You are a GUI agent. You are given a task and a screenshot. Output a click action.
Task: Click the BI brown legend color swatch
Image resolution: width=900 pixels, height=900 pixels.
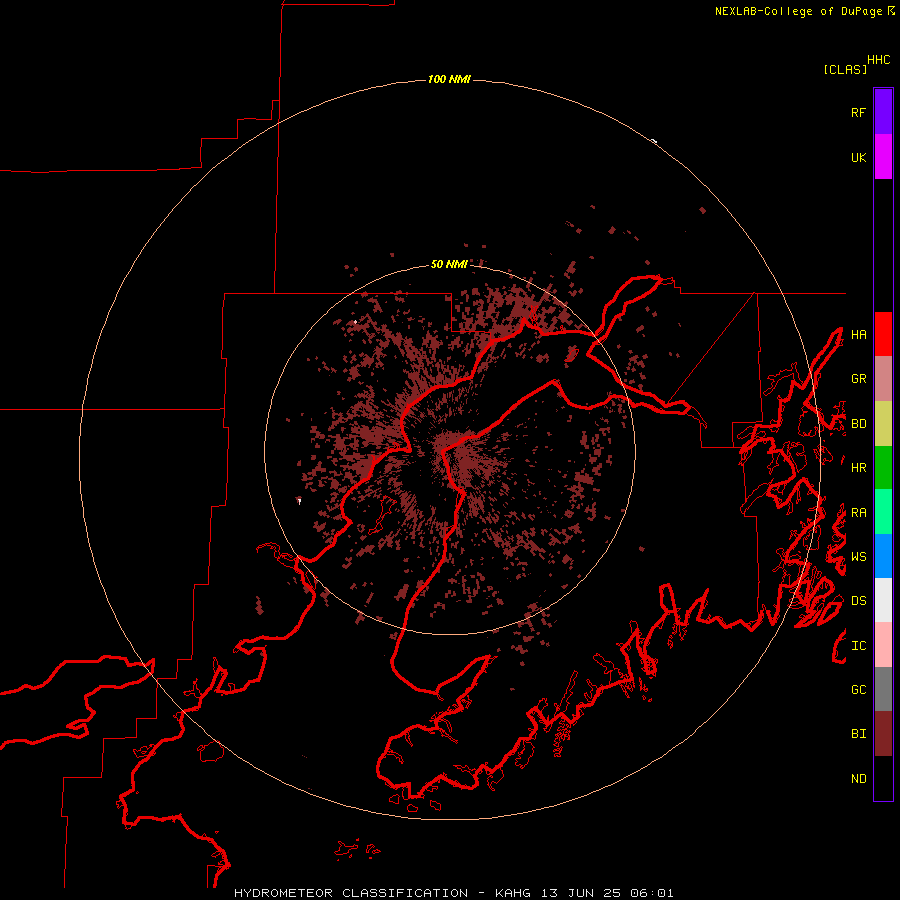(x=883, y=734)
